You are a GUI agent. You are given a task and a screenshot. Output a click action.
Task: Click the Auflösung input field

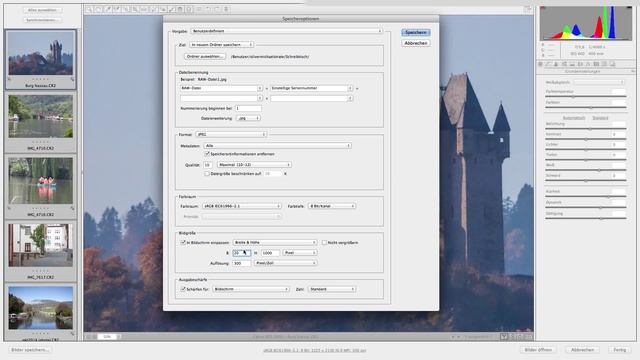pos(241,263)
